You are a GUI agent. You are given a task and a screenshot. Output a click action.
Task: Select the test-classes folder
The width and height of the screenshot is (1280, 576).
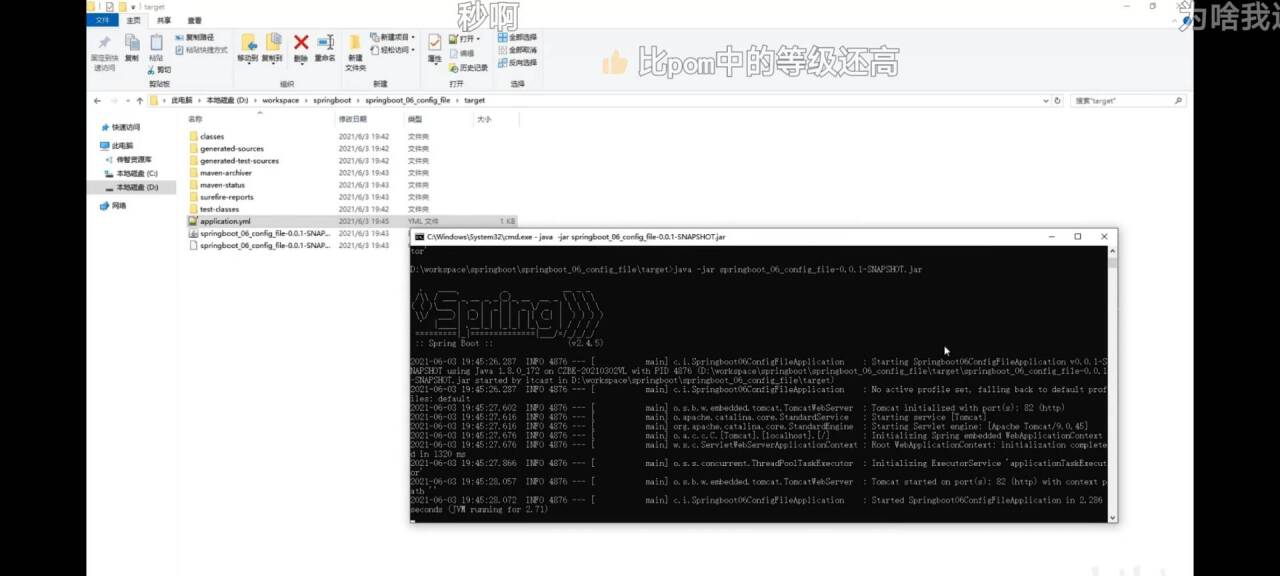coord(219,209)
